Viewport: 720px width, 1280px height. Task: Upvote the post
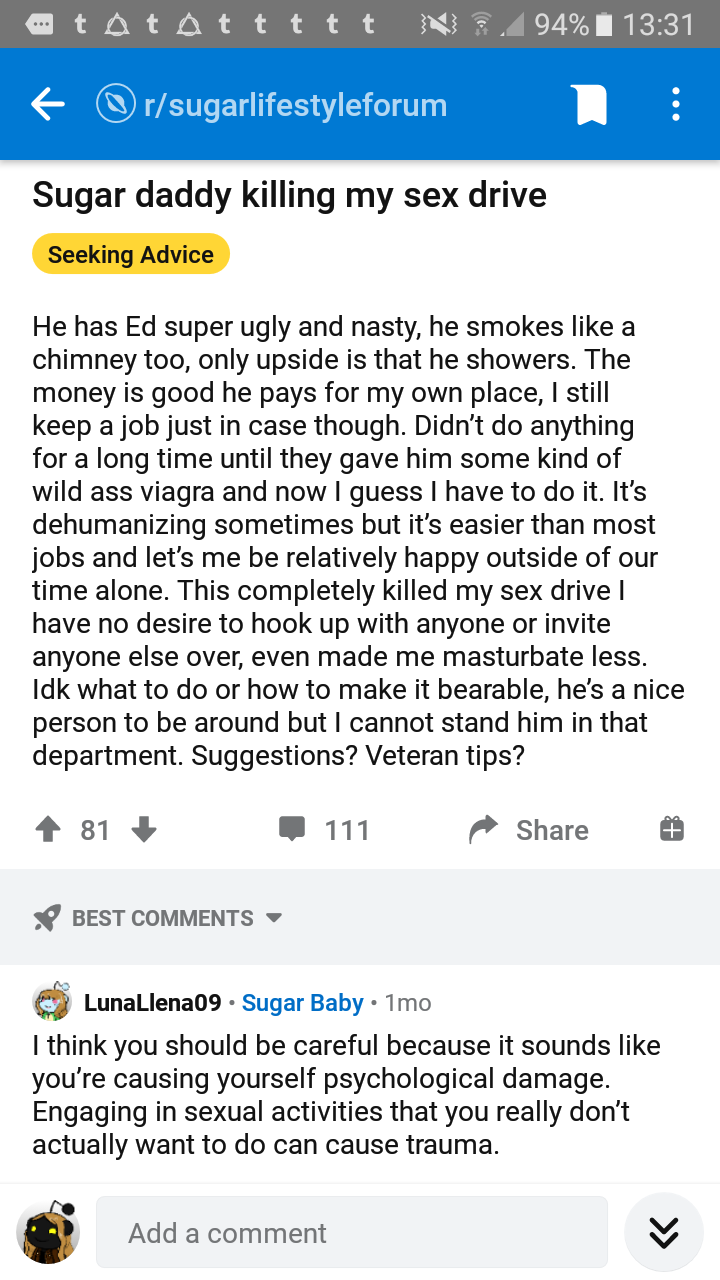47,830
